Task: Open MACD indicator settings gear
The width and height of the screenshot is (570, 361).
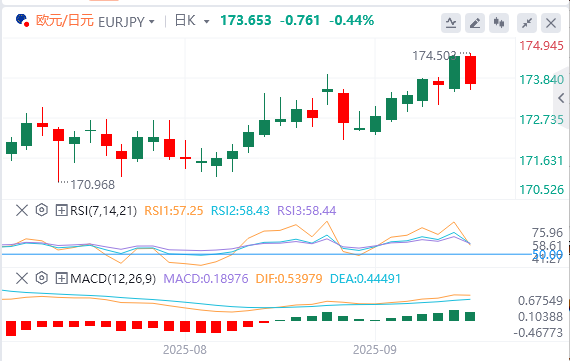Action: [x=42, y=278]
